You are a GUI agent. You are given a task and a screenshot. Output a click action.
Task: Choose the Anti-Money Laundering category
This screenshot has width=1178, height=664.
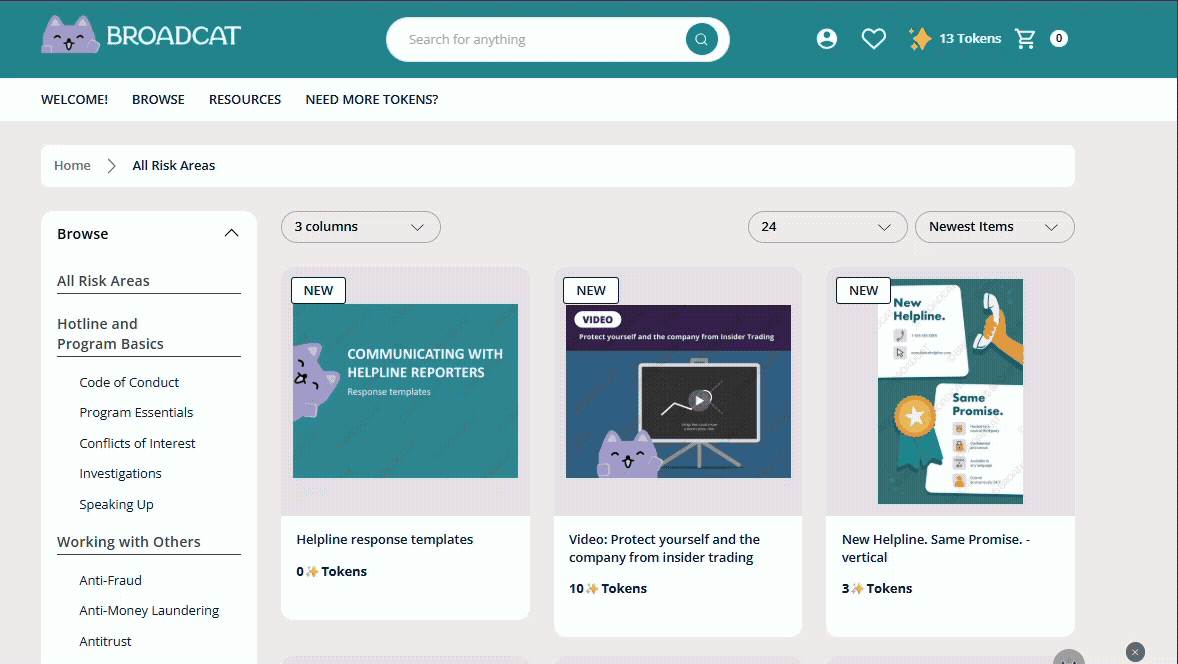click(x=149, y=611)
